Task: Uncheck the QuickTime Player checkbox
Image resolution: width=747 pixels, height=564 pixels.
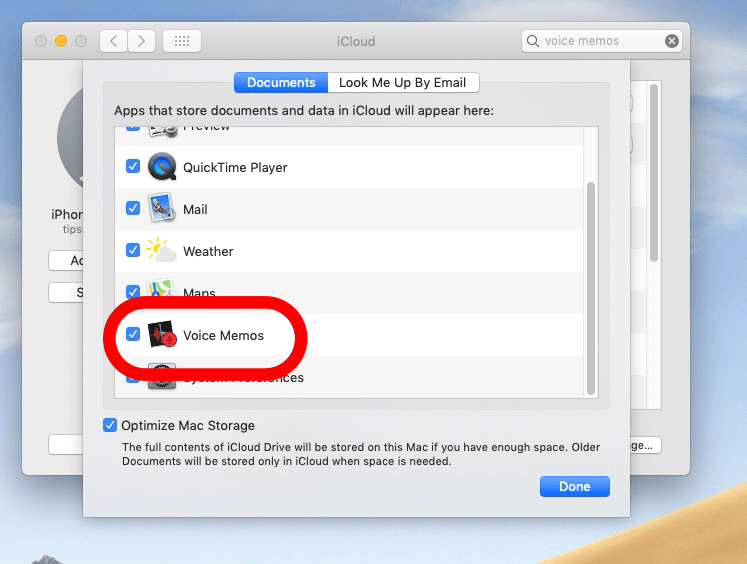Action: 133,166
